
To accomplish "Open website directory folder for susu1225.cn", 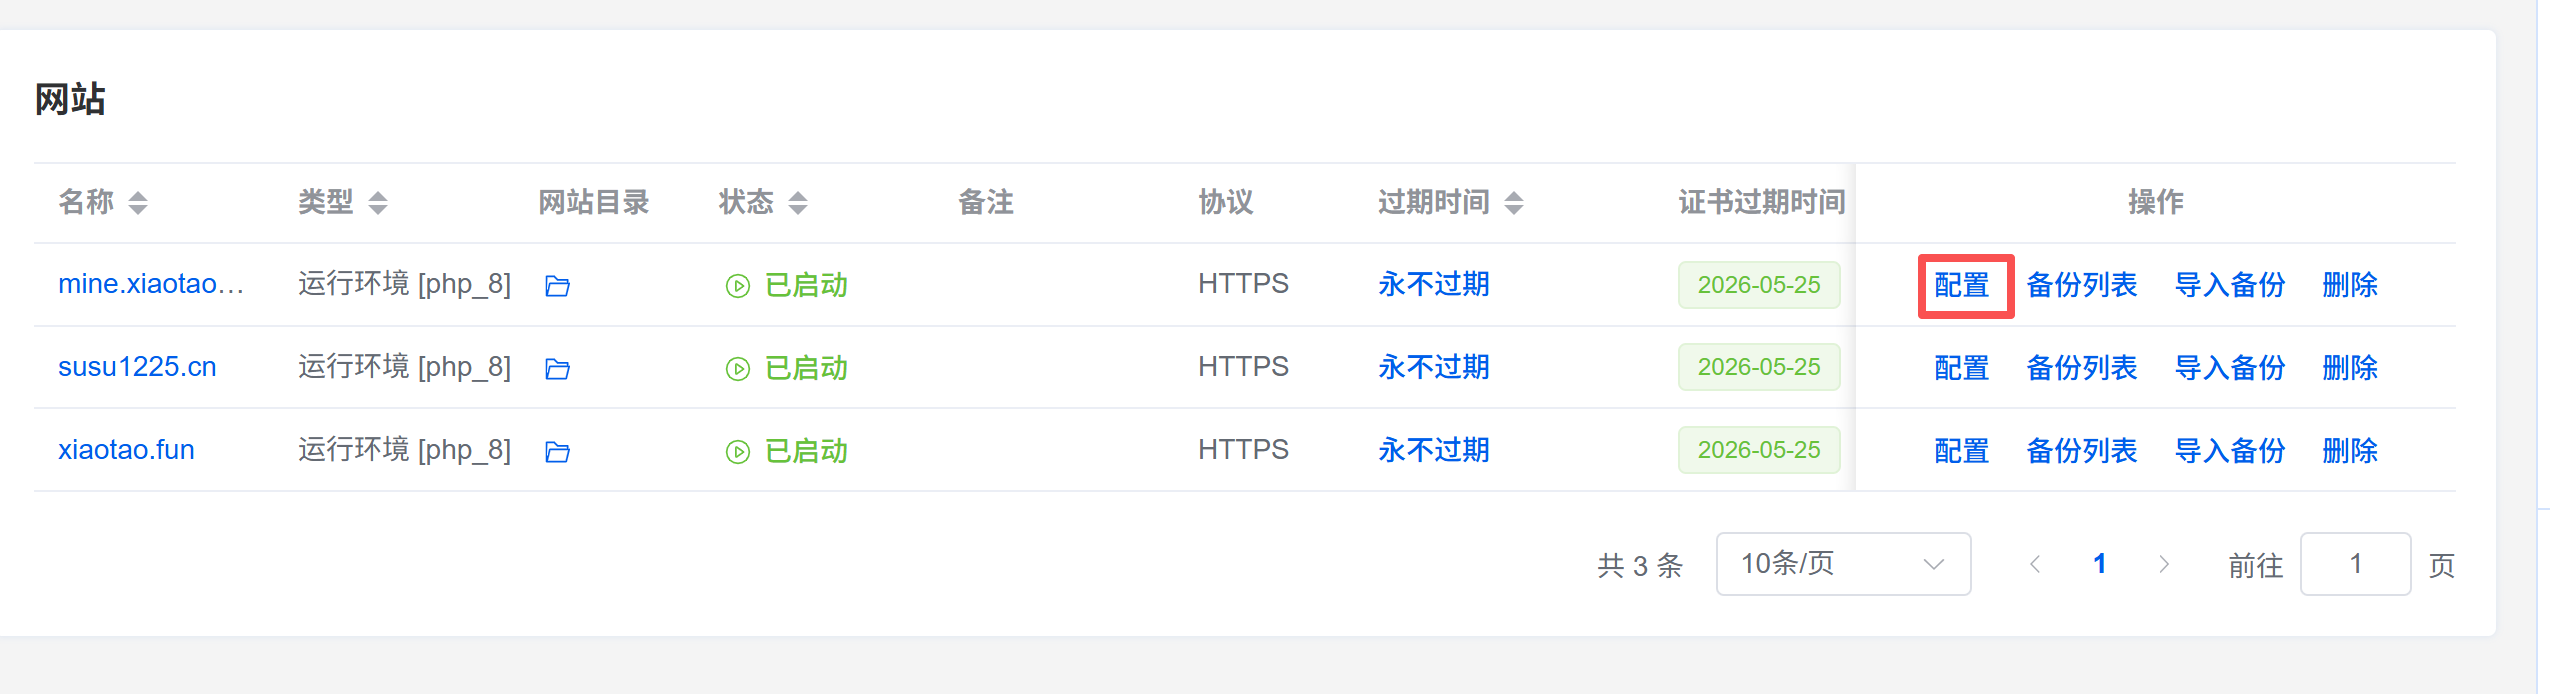I will point(557,369).
